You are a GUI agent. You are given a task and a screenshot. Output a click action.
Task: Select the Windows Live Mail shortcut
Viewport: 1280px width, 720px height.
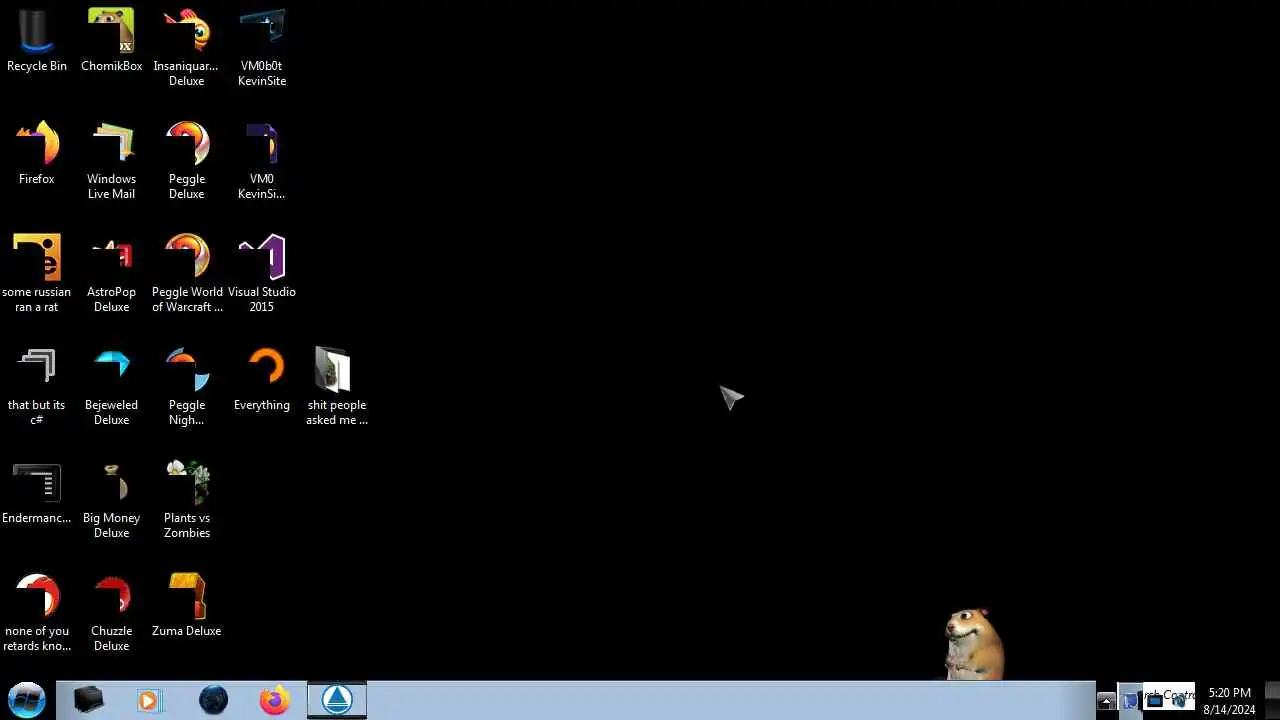[x=111, y=161]
